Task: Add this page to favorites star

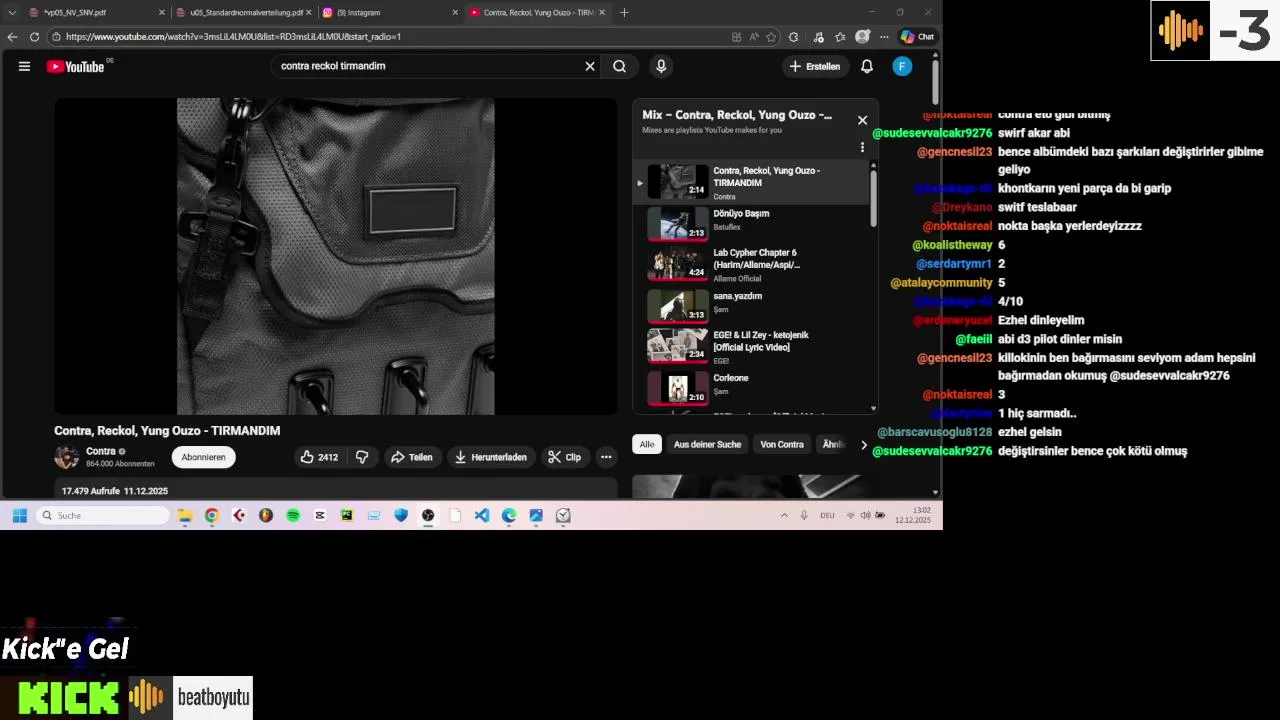Action: click(771, 37)
